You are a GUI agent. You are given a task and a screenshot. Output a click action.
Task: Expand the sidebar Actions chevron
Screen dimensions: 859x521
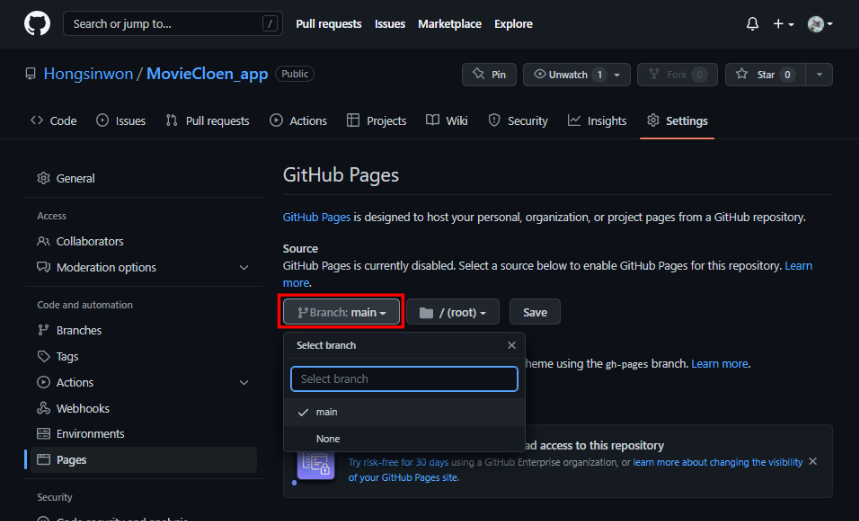pos(244,382)
